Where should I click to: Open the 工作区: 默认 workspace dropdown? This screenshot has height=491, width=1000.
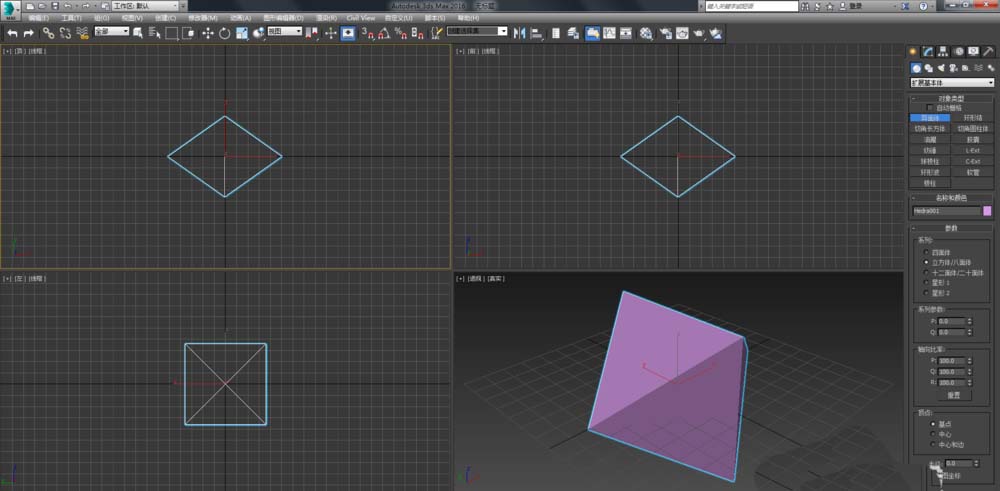pyautogui.click(x=146, y=6)
